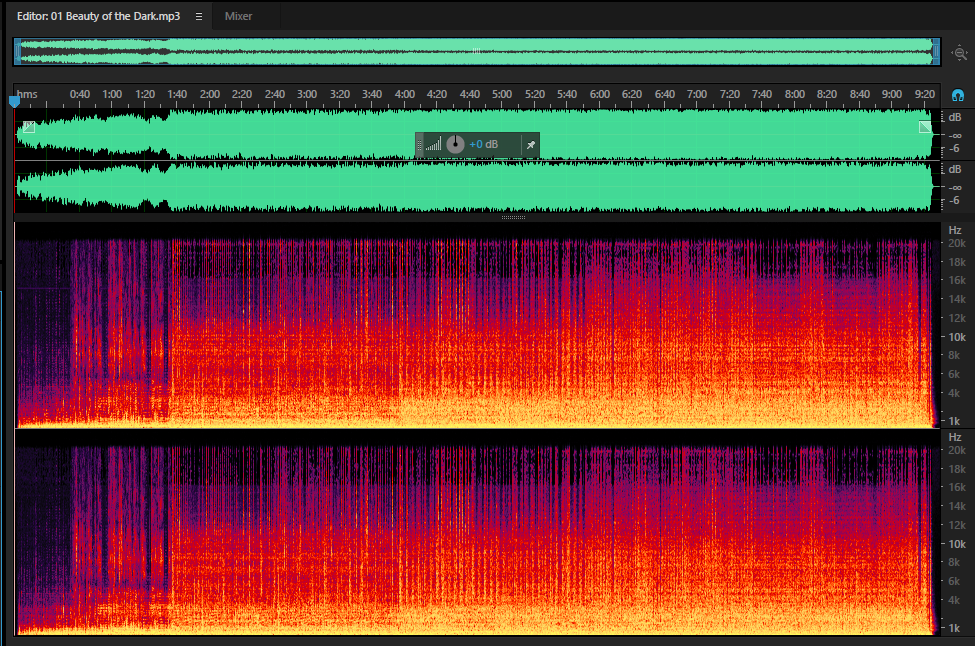
Task: Click the volume bars icon in the HUD
Action: pyautogui.click(x=433, y=145)
